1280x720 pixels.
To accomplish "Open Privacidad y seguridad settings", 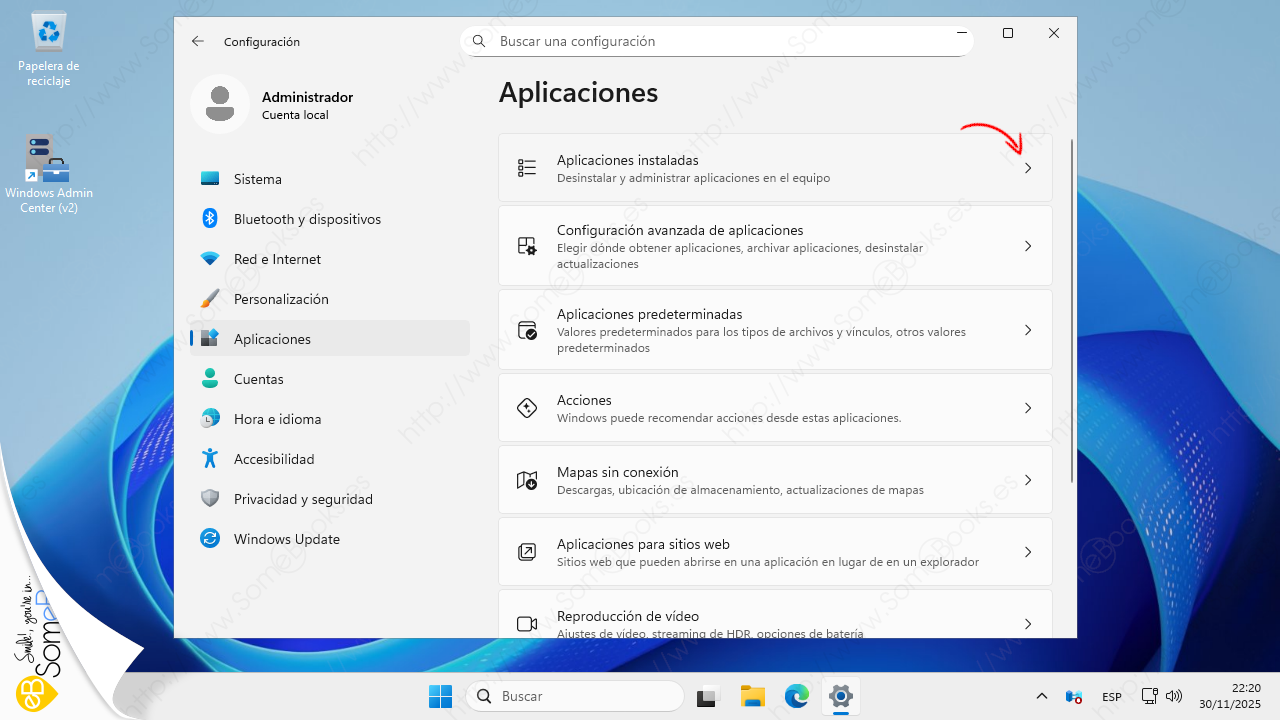I will 302,499.
